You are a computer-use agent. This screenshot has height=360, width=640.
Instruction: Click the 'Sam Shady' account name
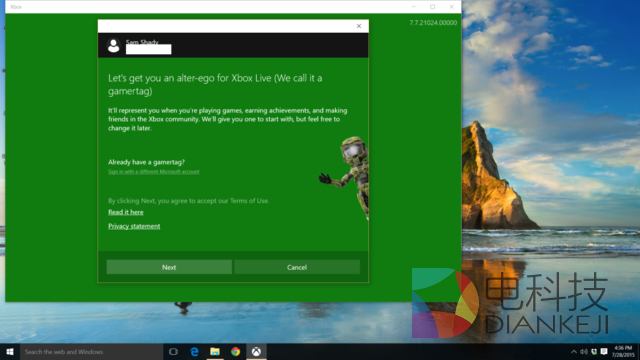(142, 42)
